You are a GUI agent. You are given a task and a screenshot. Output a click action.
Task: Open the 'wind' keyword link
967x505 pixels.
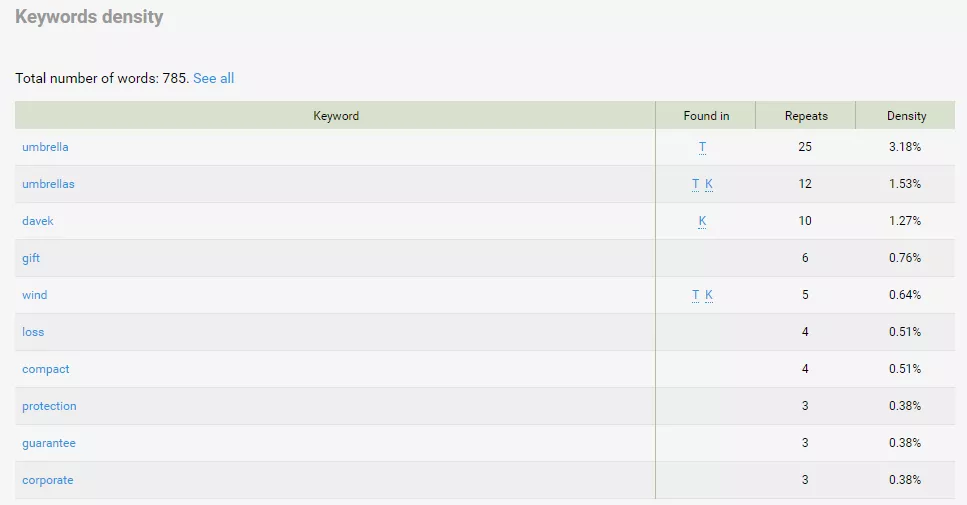click(35, 295)
